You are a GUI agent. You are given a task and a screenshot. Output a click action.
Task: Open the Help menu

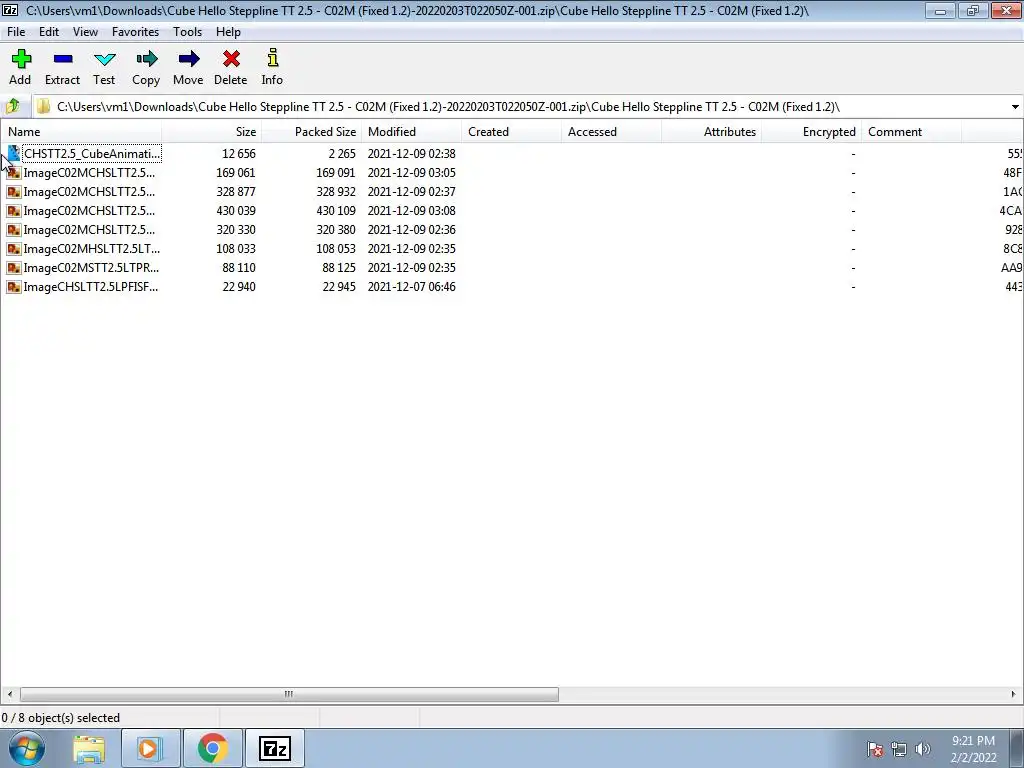pos(228,31)
